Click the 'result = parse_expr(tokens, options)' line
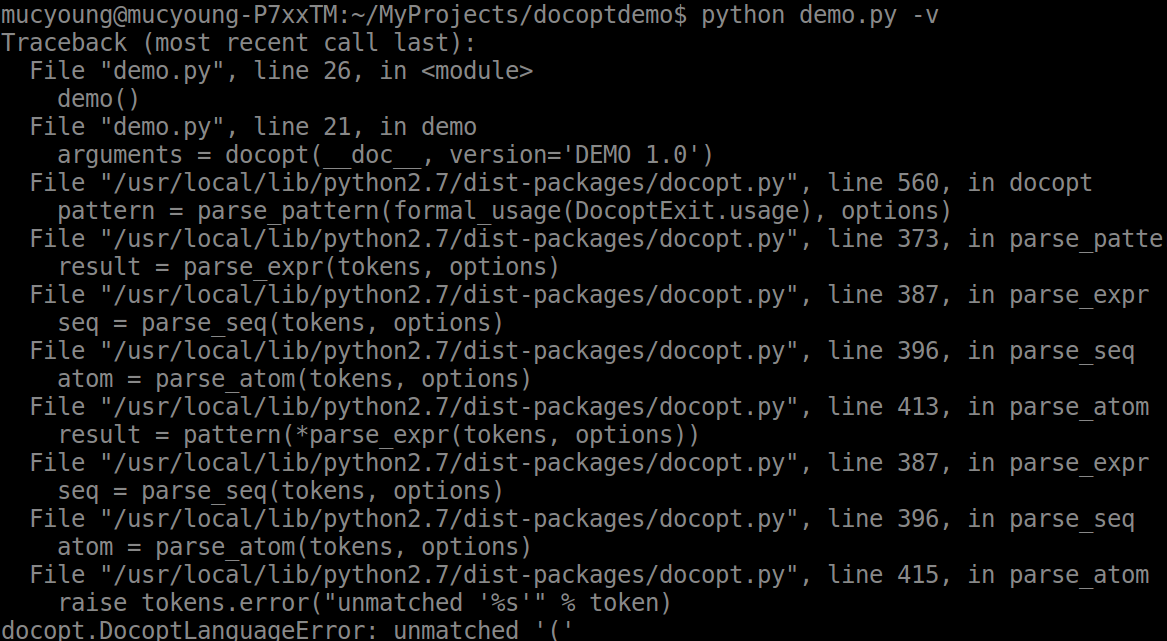 (308, 267)
